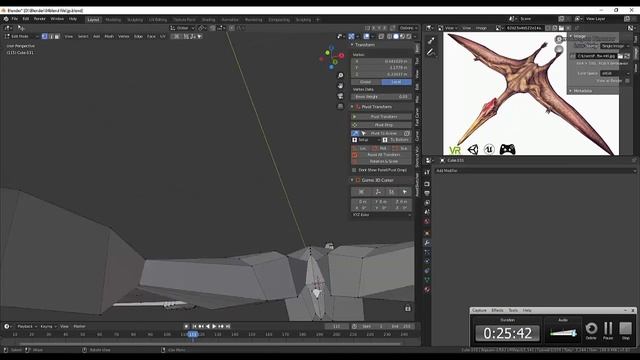Click the Delete icon in recorder window

click(x=591, y=330)
